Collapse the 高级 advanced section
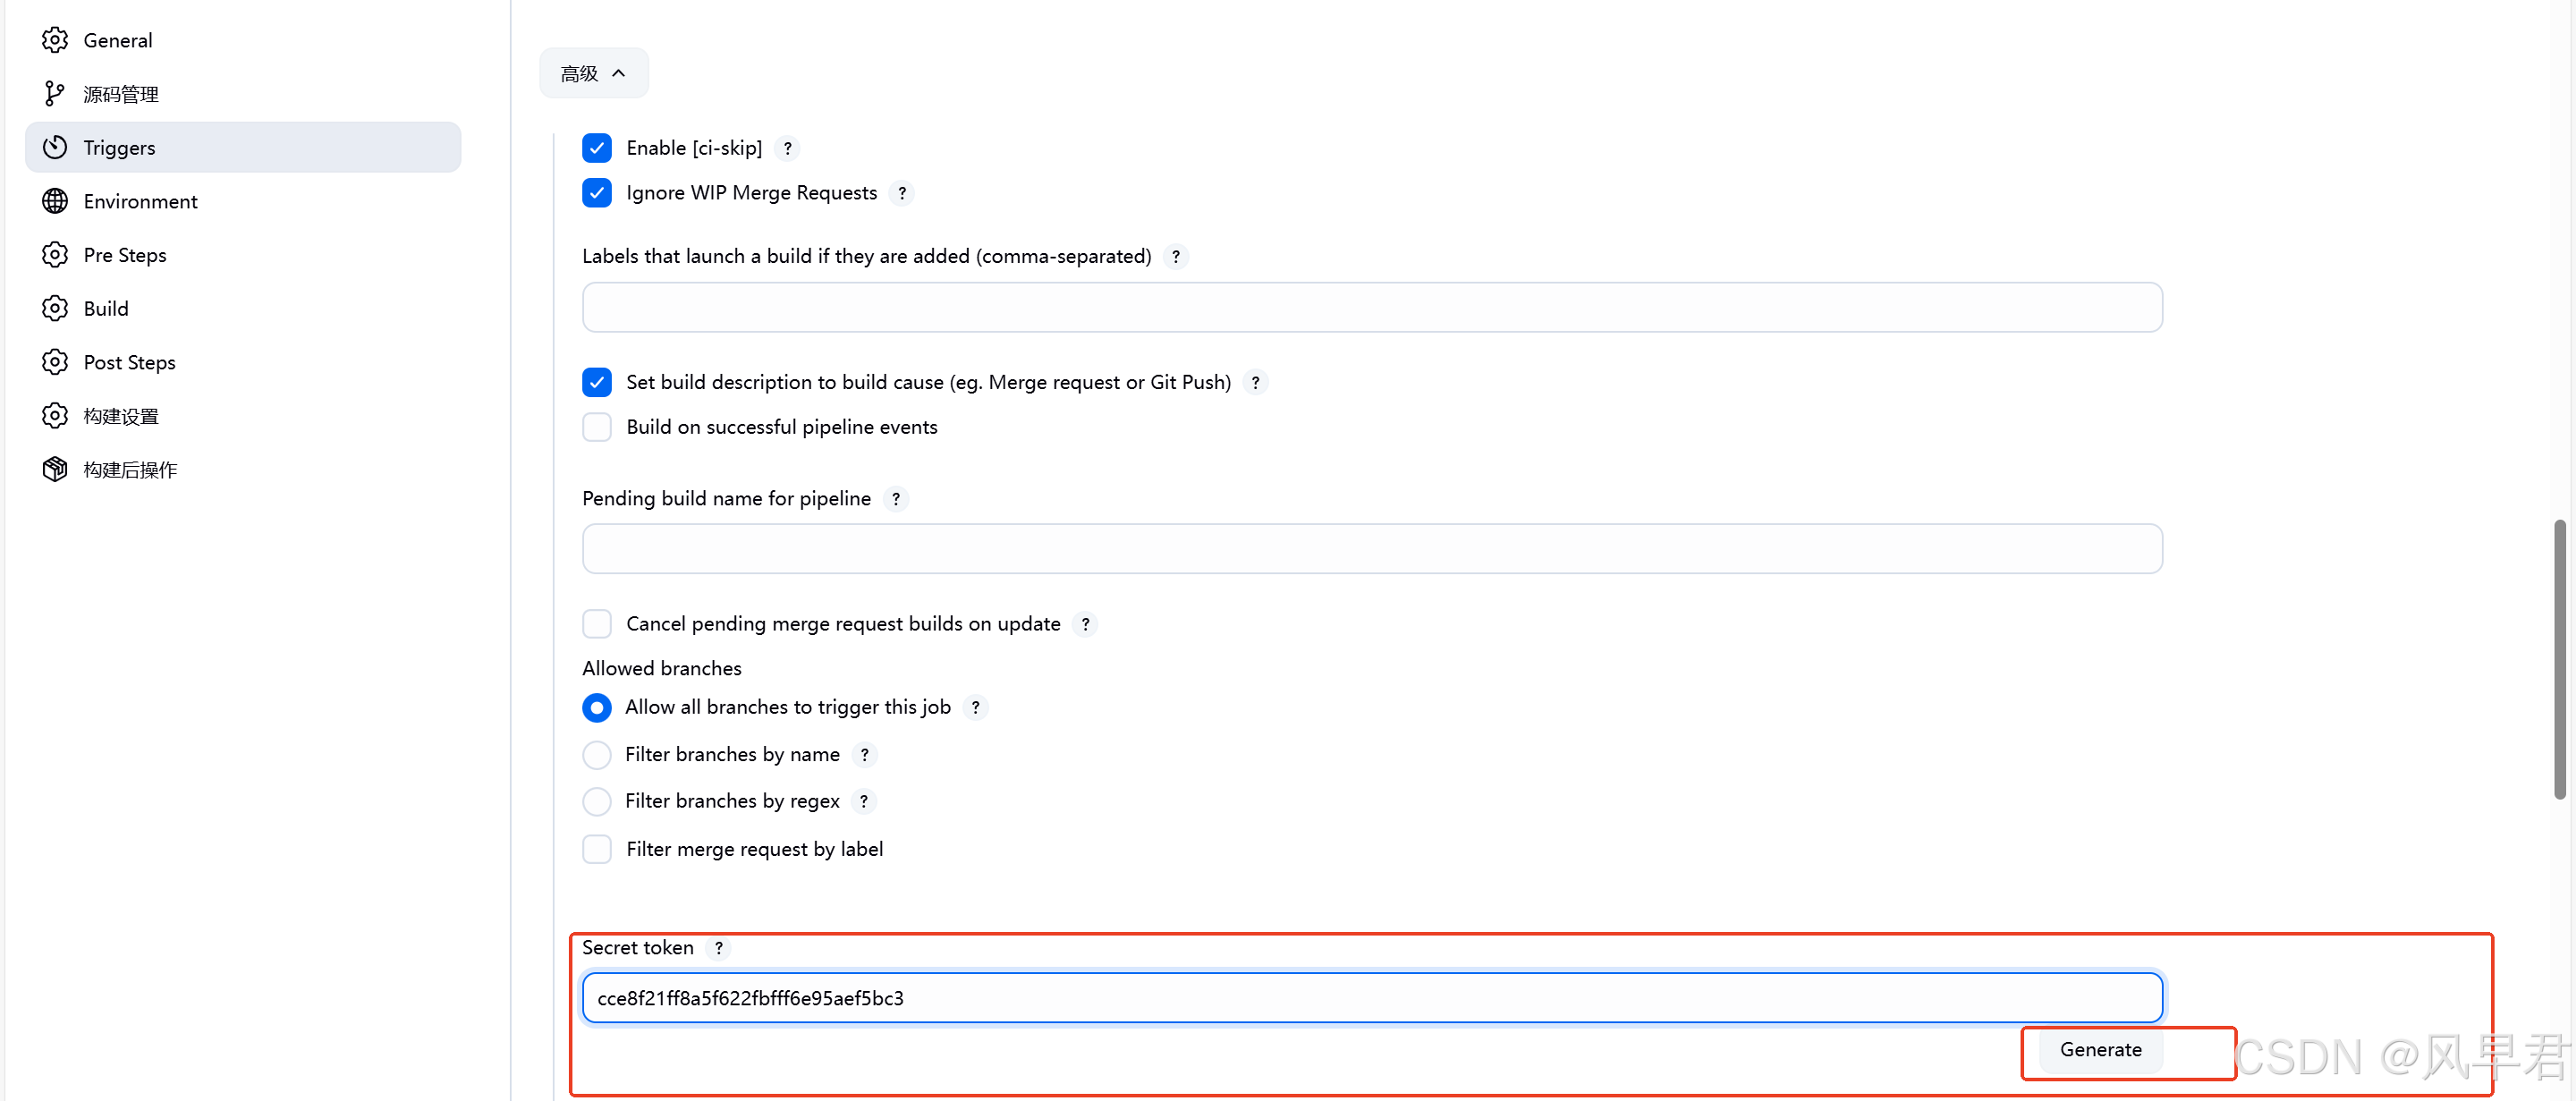This screenshot has height=1101, width=2576. (x=593, y=73)
